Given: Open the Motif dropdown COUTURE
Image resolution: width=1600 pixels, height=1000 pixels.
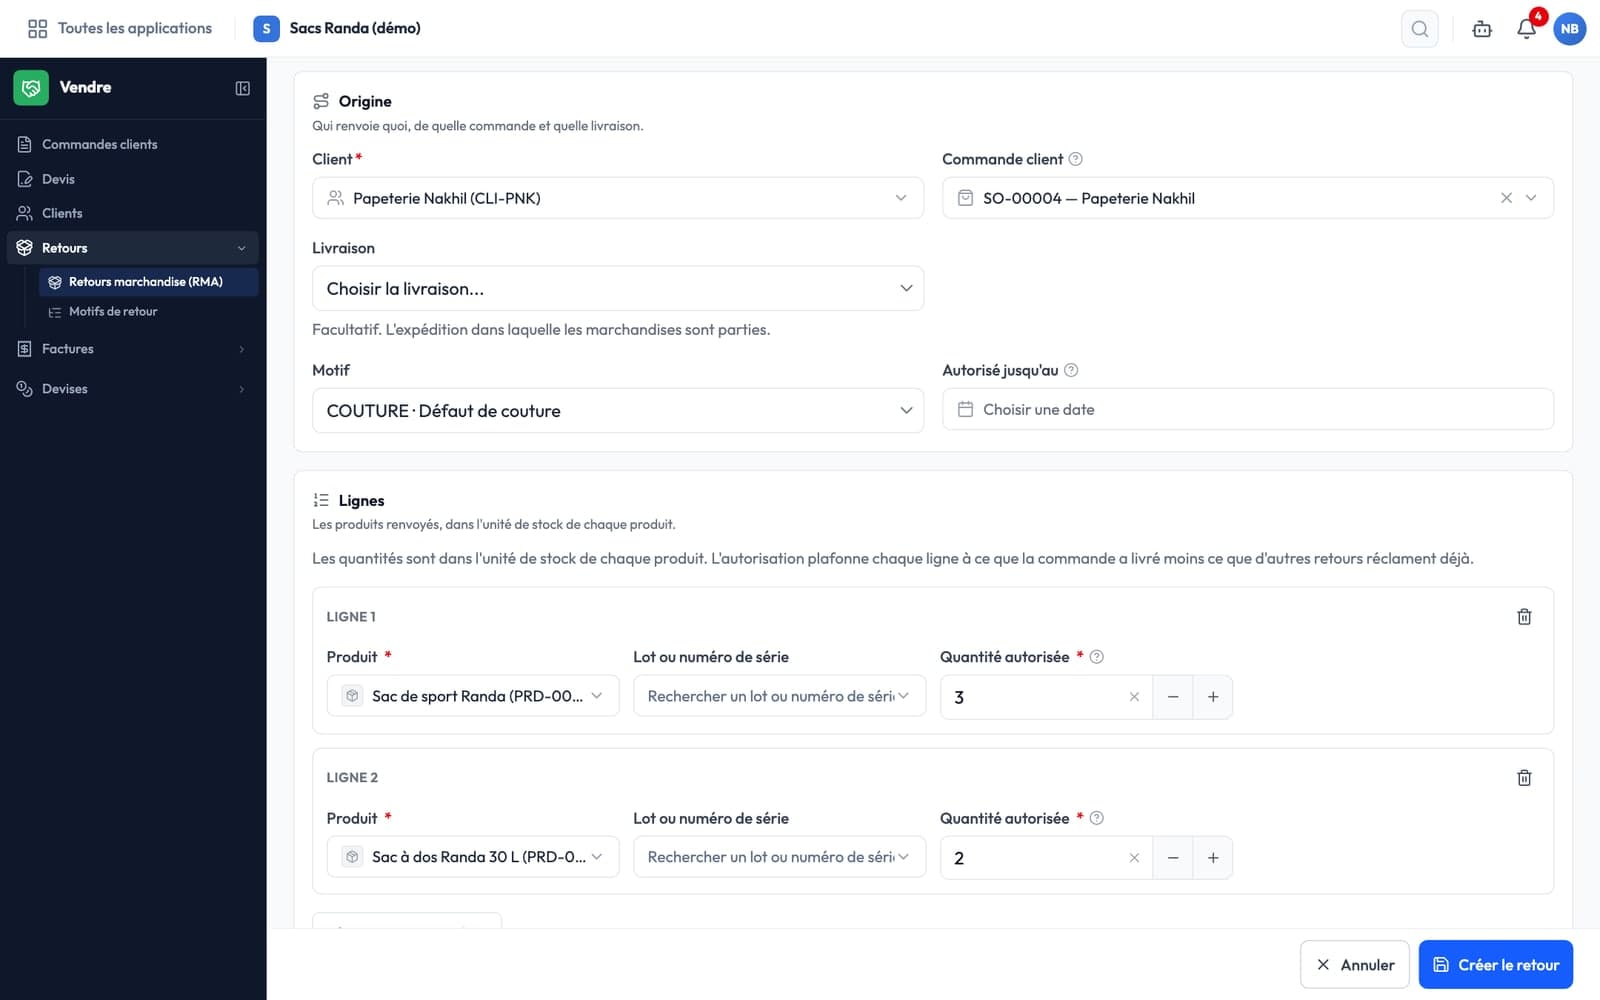Looking at the screenshot, I should tap(618, 411).
